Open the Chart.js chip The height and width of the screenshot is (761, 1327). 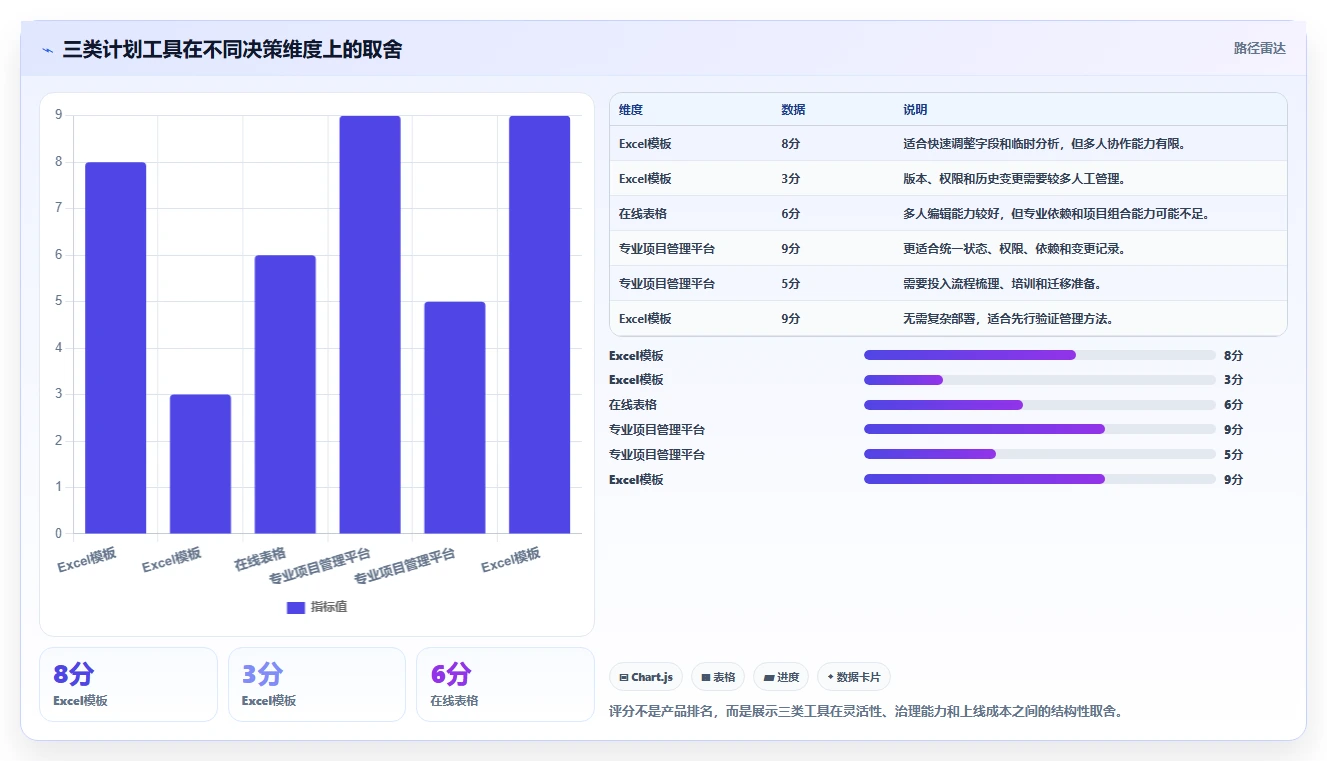point(646,677)
